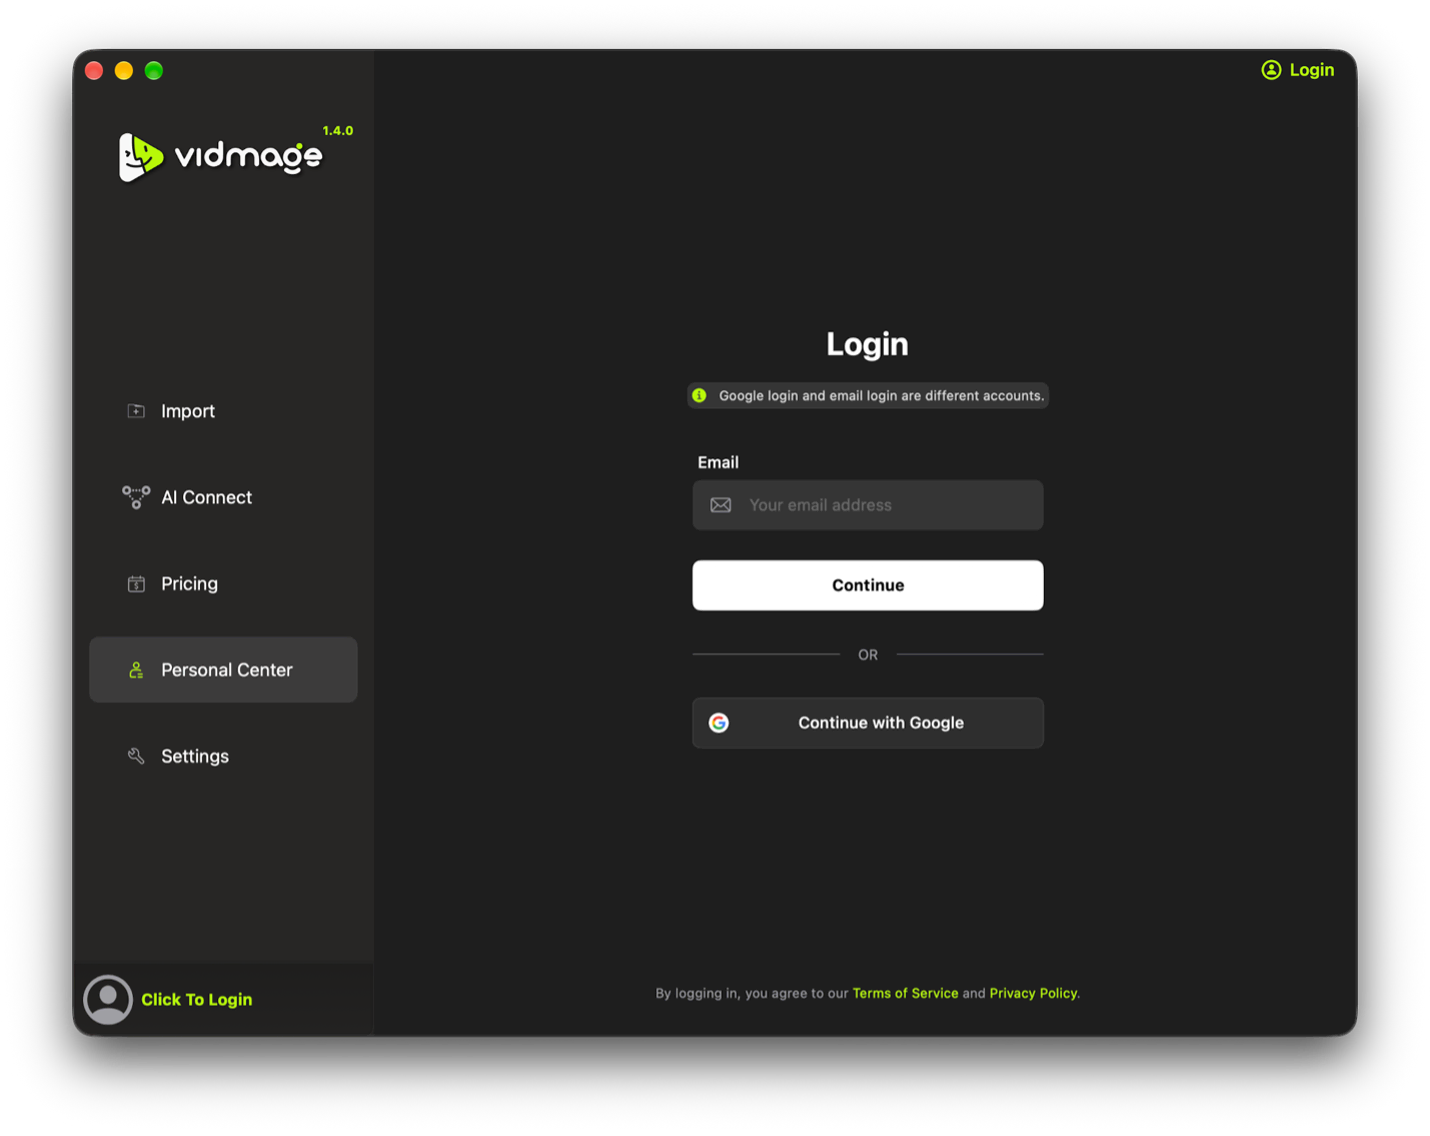Image resolution: width=1430 pixels, height=1136 pixels.
Task: Click the 1.4.0 version label
Action: pyautogui.click(x=337, y=131)
